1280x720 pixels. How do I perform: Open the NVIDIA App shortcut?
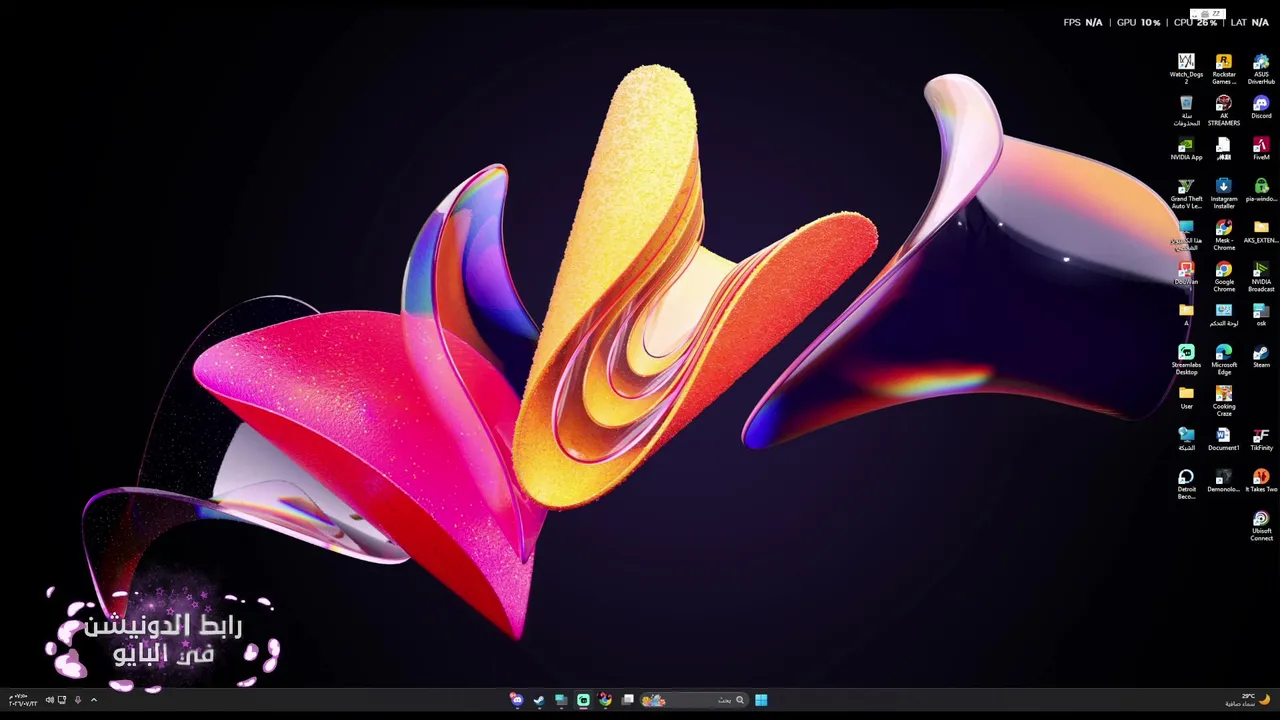coord(1186,149)
